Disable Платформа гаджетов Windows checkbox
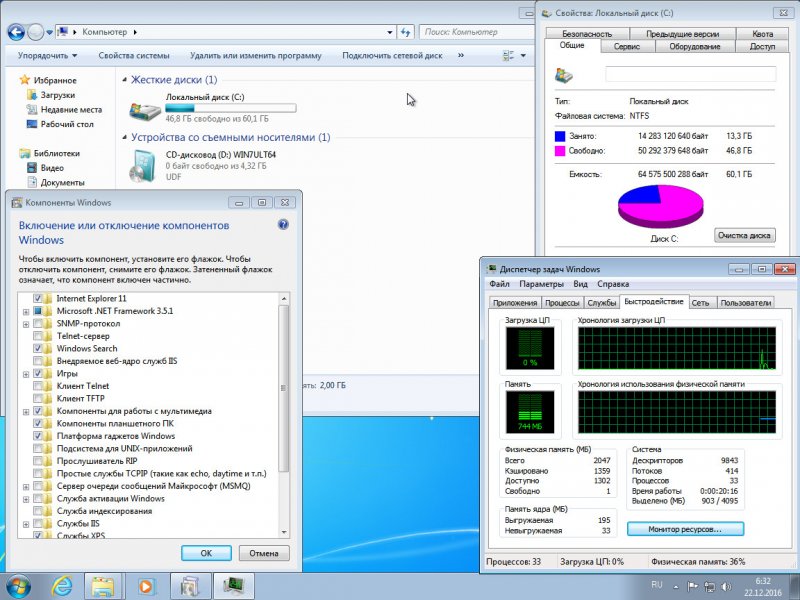Screen dimensions: 800x600 (x=38, y=436)
